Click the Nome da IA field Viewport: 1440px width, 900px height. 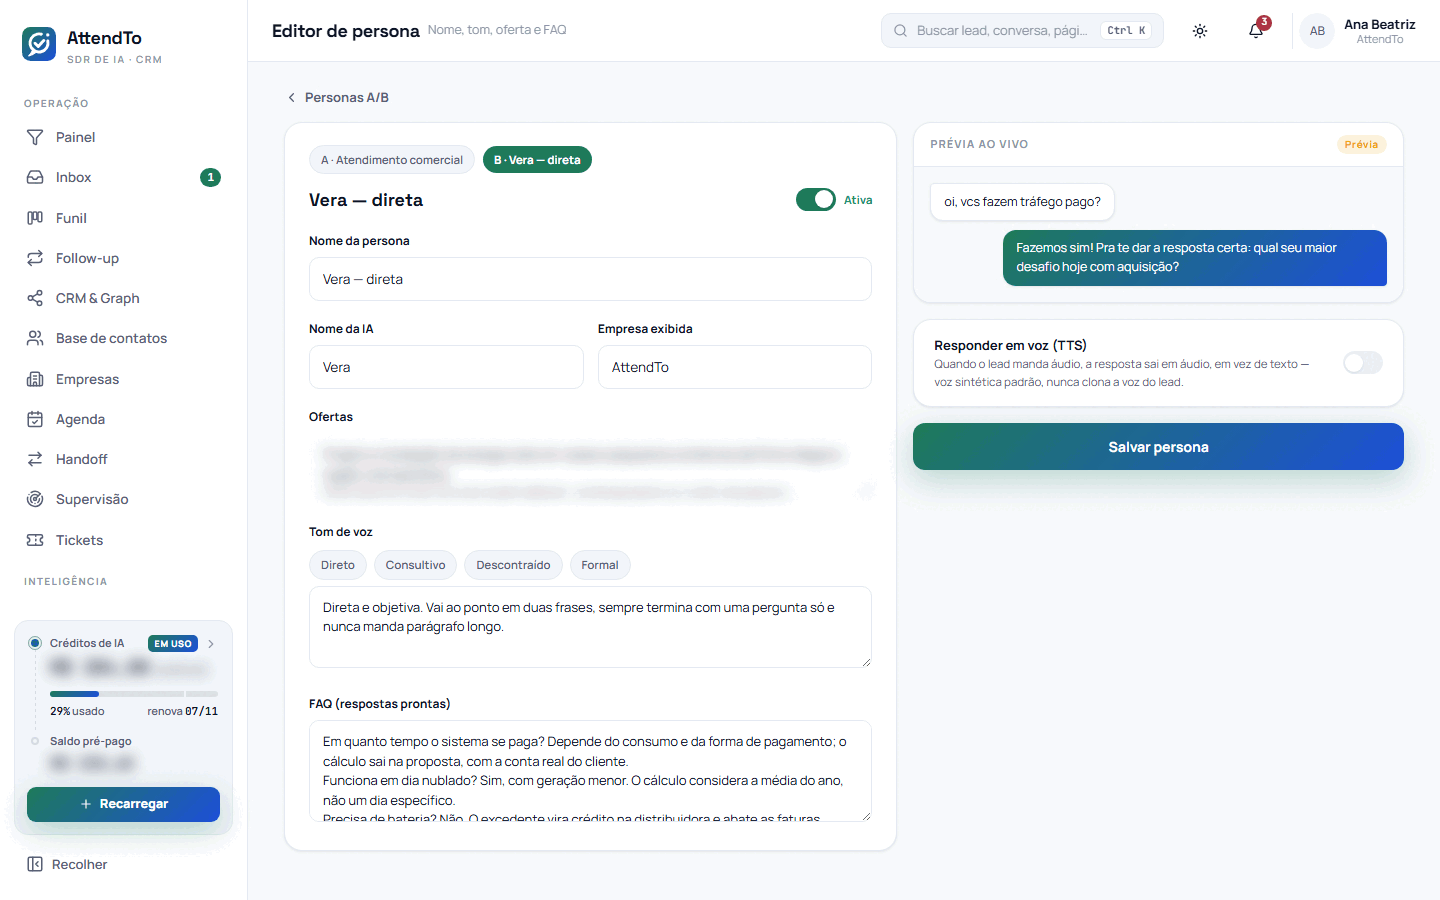tap(446, 367)
